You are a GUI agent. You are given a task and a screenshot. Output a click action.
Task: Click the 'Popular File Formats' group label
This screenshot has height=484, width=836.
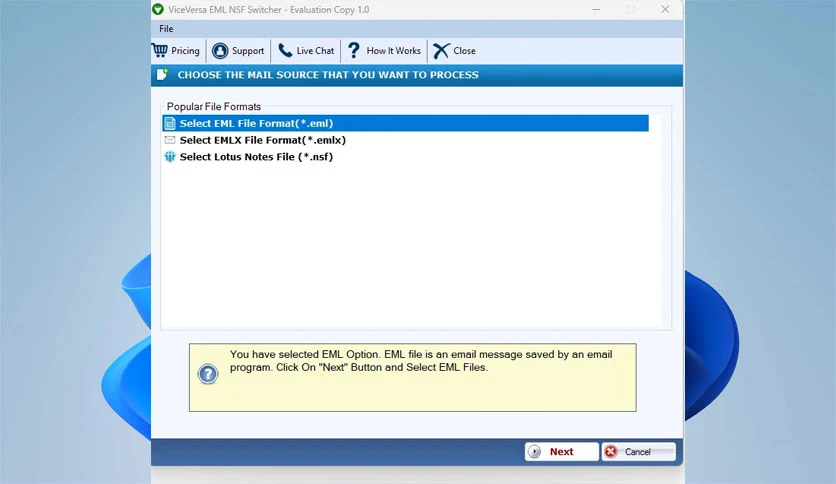point(214,107)
